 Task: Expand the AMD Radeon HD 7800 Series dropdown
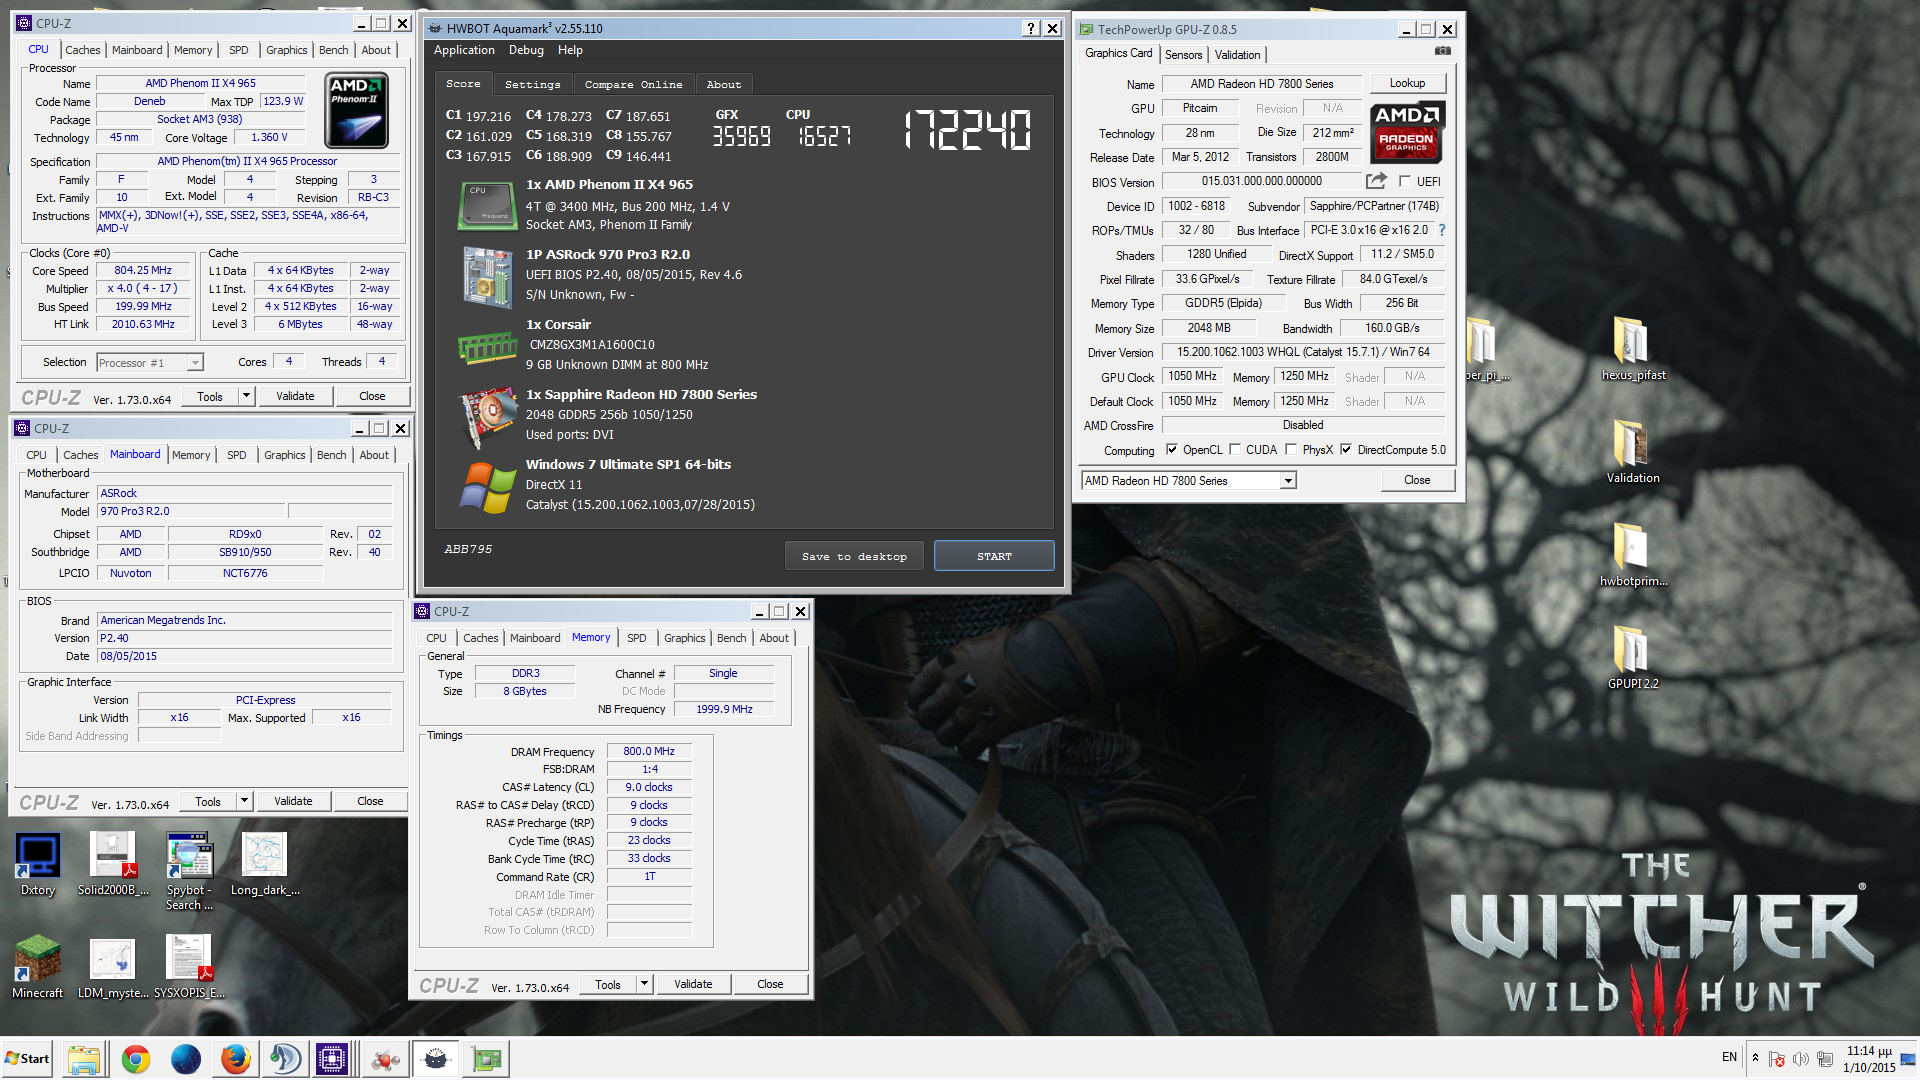click(1288, 481)
